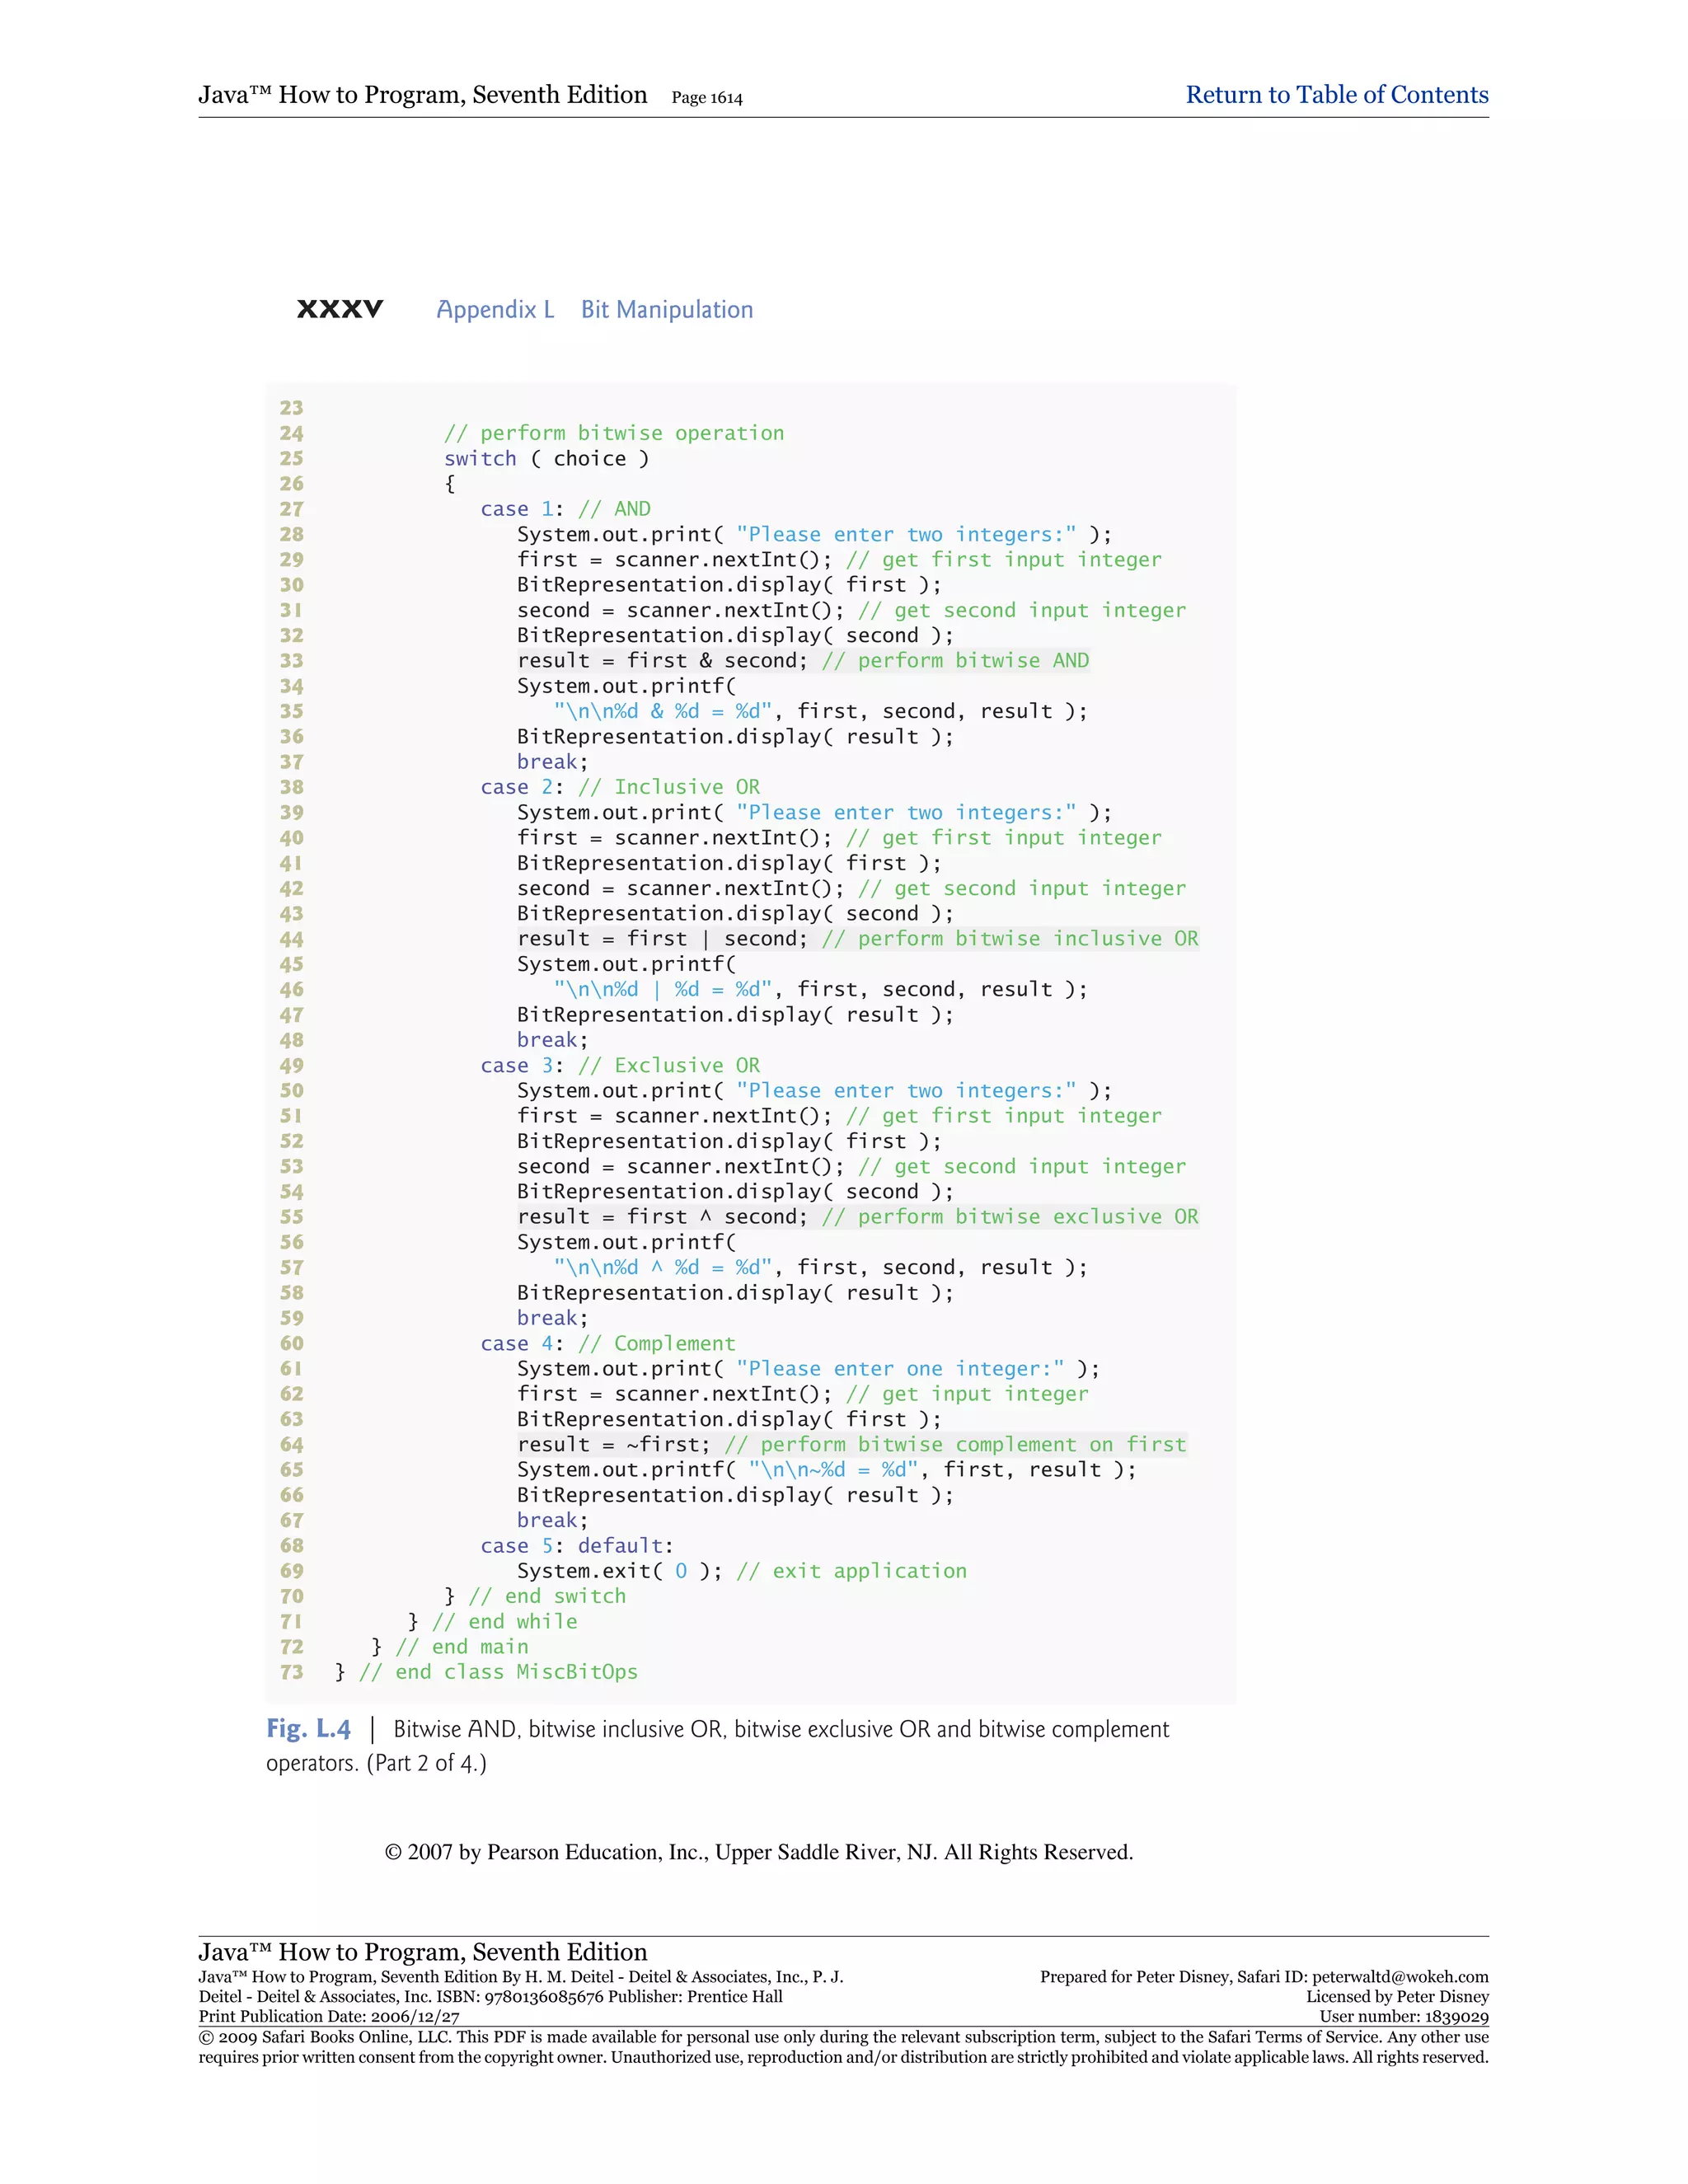The image size is (1688, 2184).
Task: Click the Return to Table of Contents link
Action: coord(1336,95)
